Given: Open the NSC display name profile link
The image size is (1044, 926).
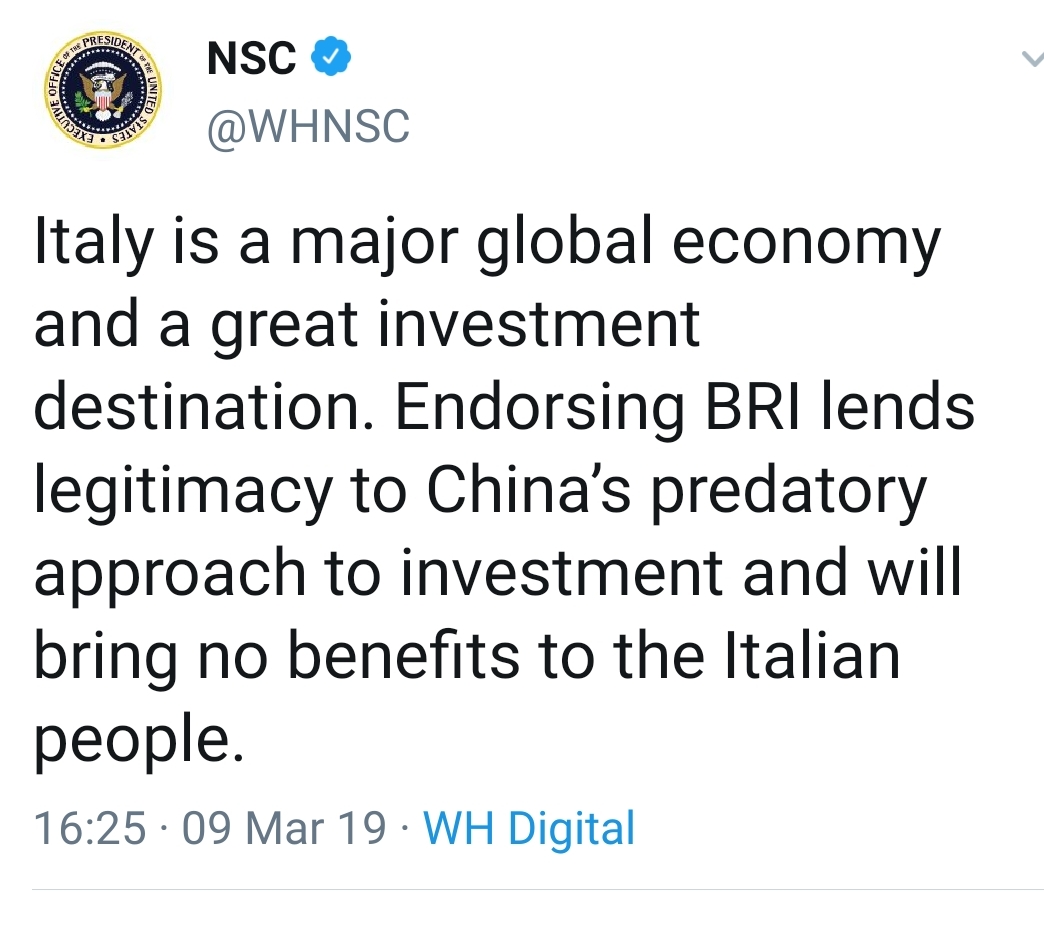Looking at the screenshot, I should point(251,59).
